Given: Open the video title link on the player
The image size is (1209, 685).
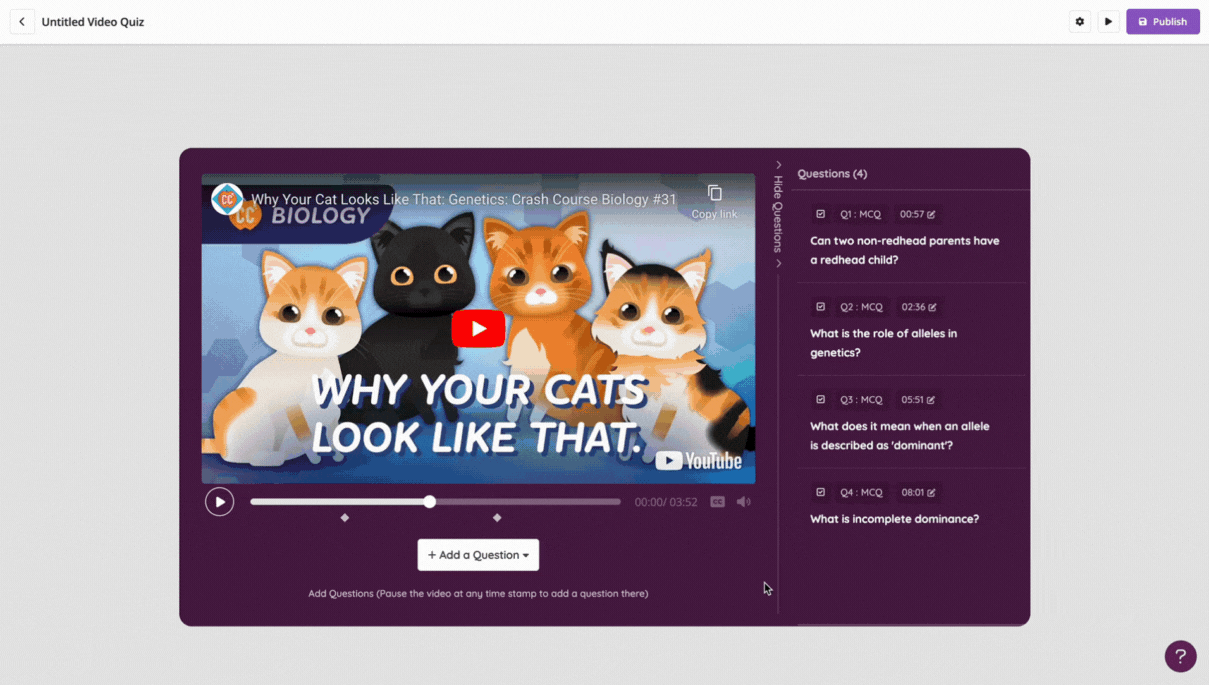Looking at the screenshot, I should coord(464,199).
